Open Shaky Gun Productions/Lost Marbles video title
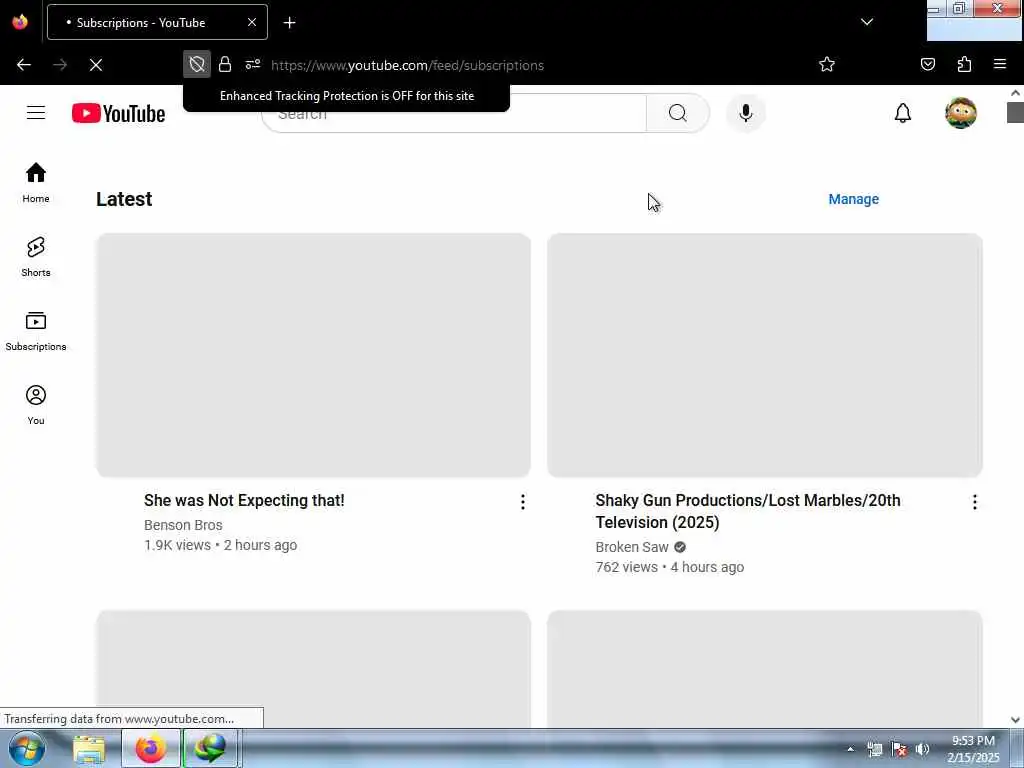The height and width of the screenshot is (768, 1024). 748,511
